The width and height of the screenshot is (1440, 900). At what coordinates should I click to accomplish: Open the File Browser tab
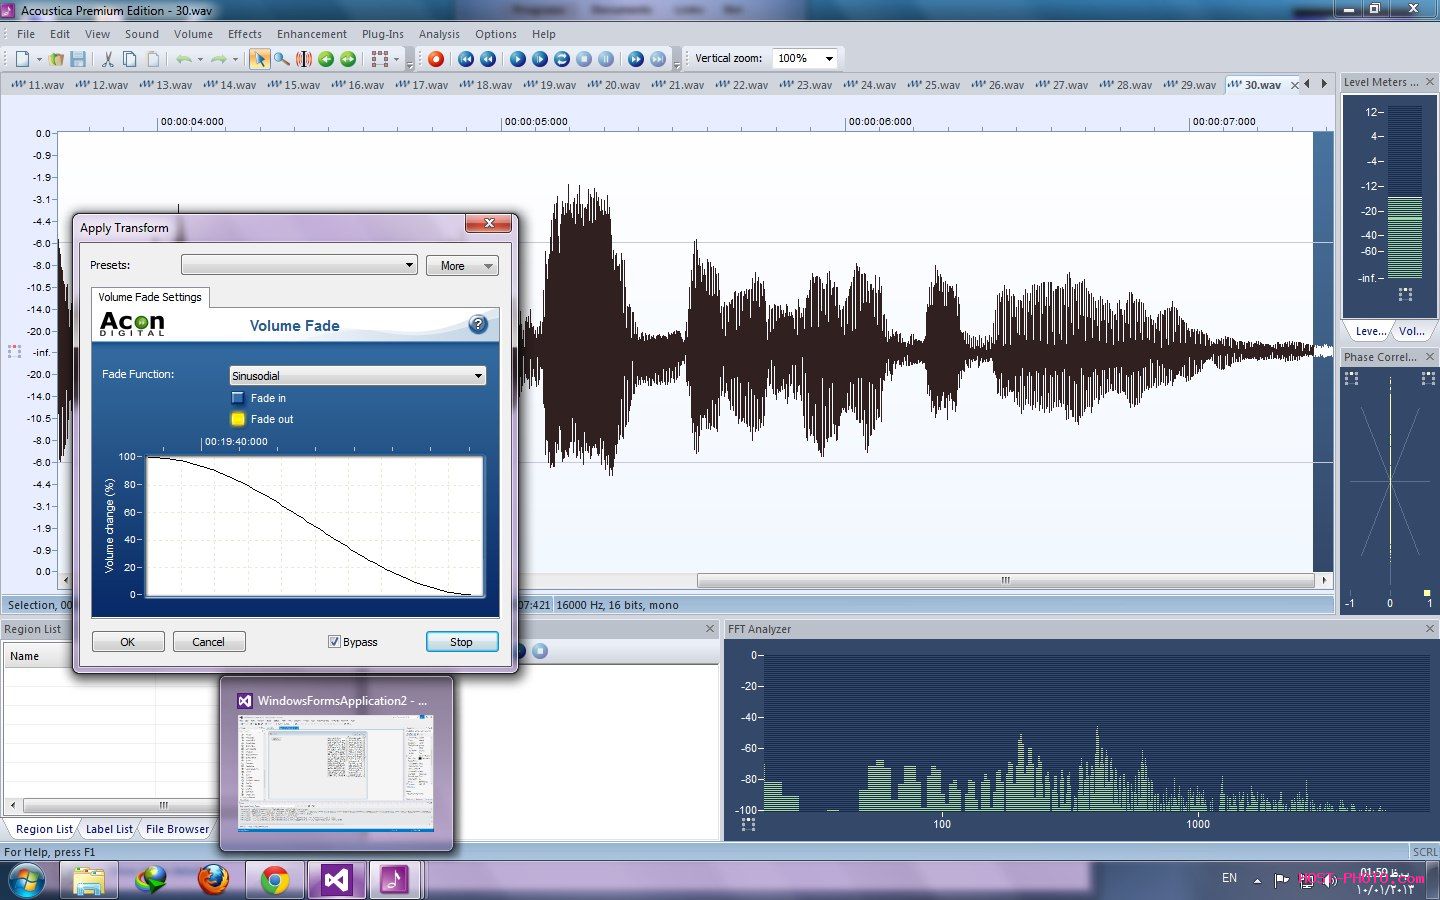178,829
